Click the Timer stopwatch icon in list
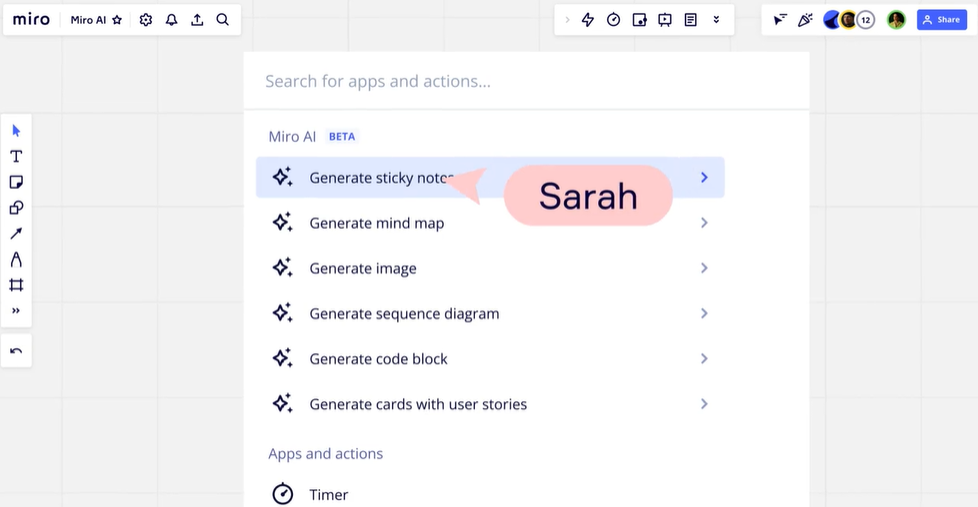The image size is (978, 507). (283, 493)
